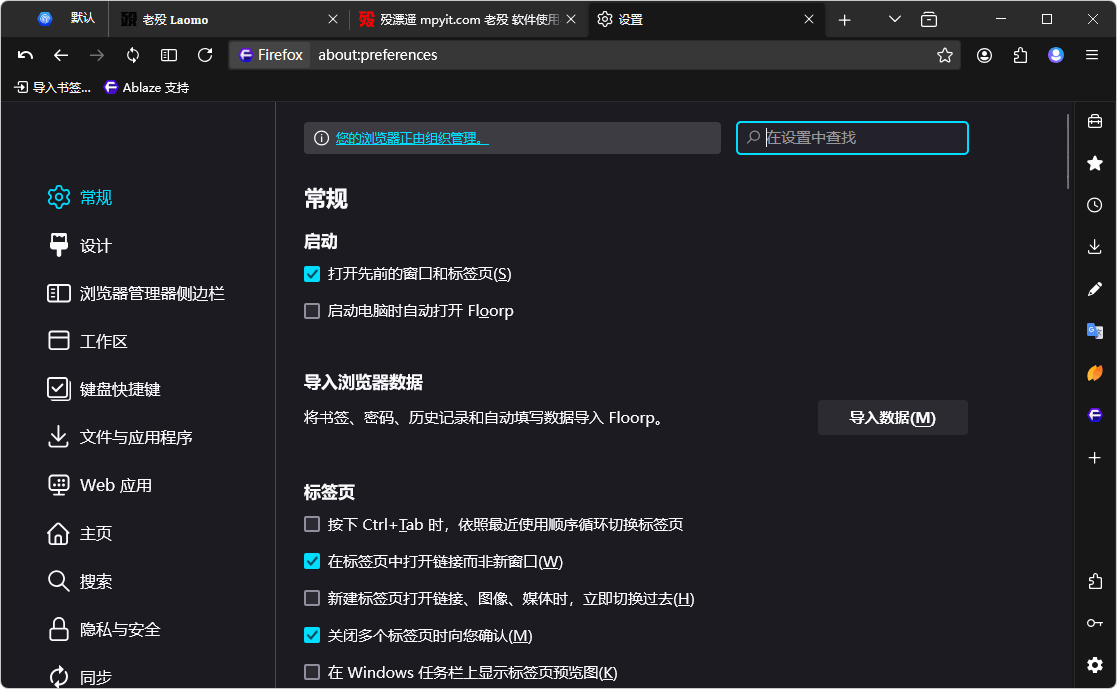Image resolution: width=1117 pixels, height=689 pixels.
Task: Open the briefcase panel in right sidebar
Action: point(1095,121)
